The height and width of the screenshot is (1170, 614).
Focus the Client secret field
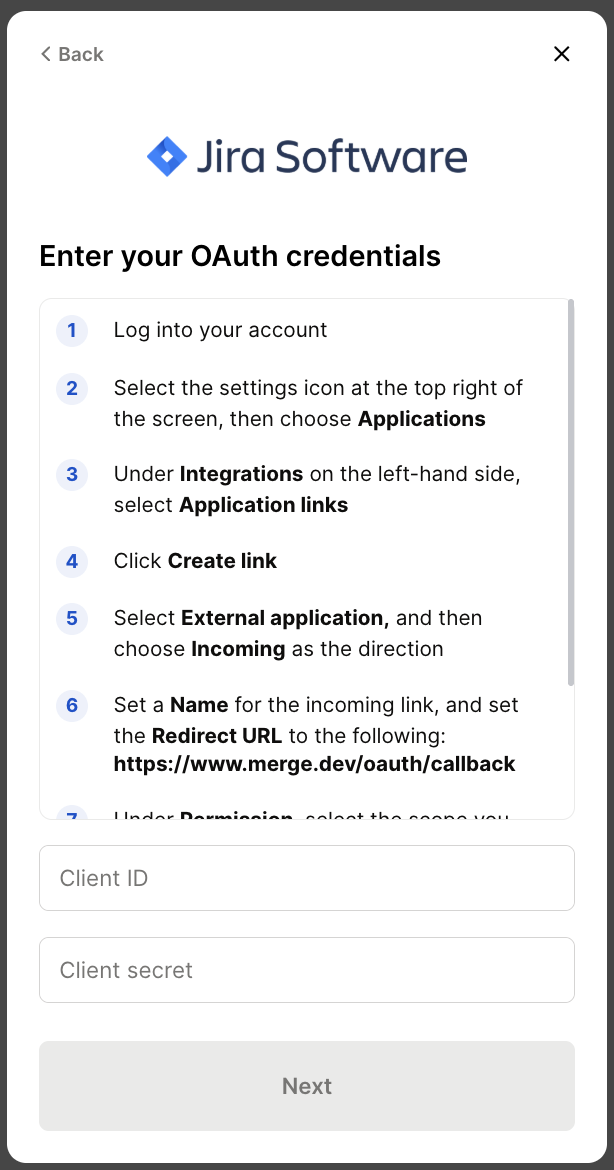pyautogui.click(x=306, y=970)
